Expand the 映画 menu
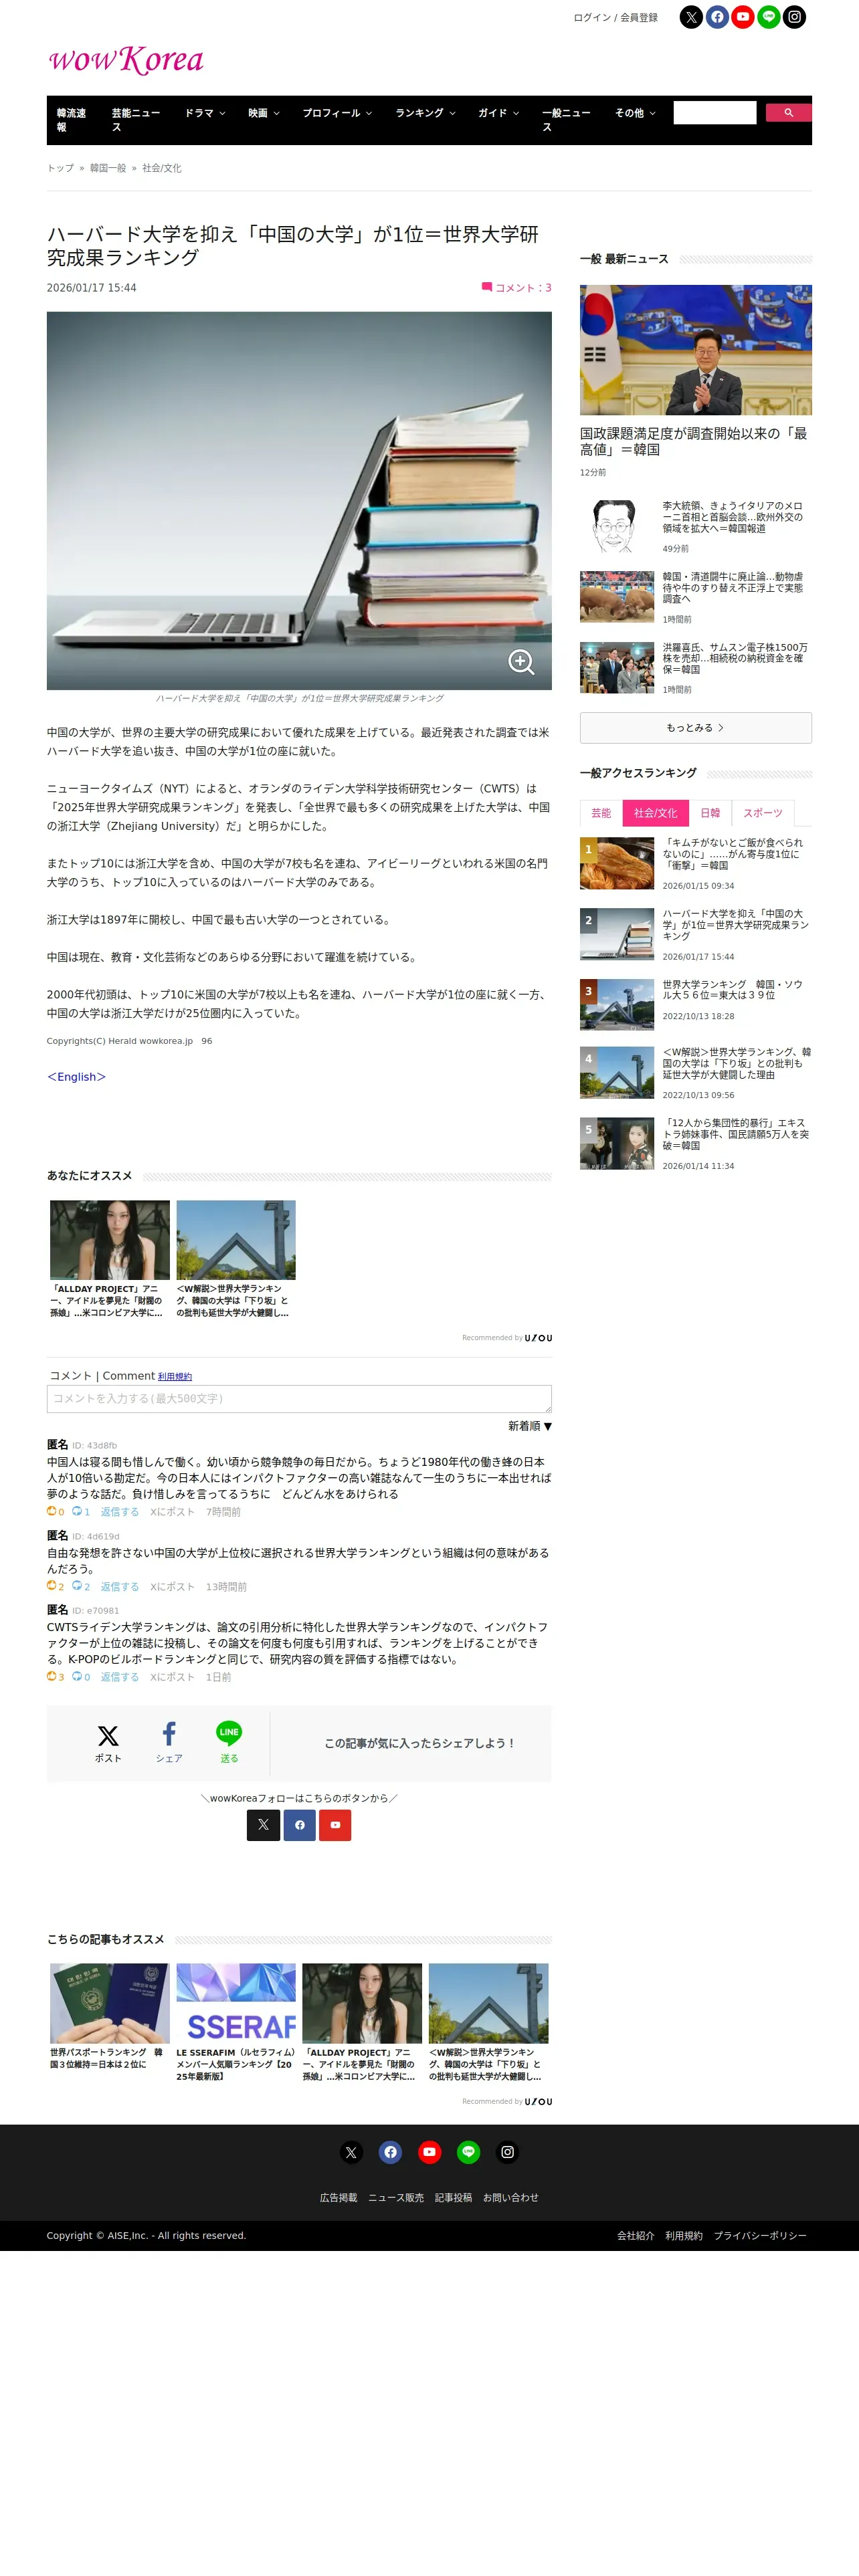This screenshot has width=859, height=2576. click(264, 113)
